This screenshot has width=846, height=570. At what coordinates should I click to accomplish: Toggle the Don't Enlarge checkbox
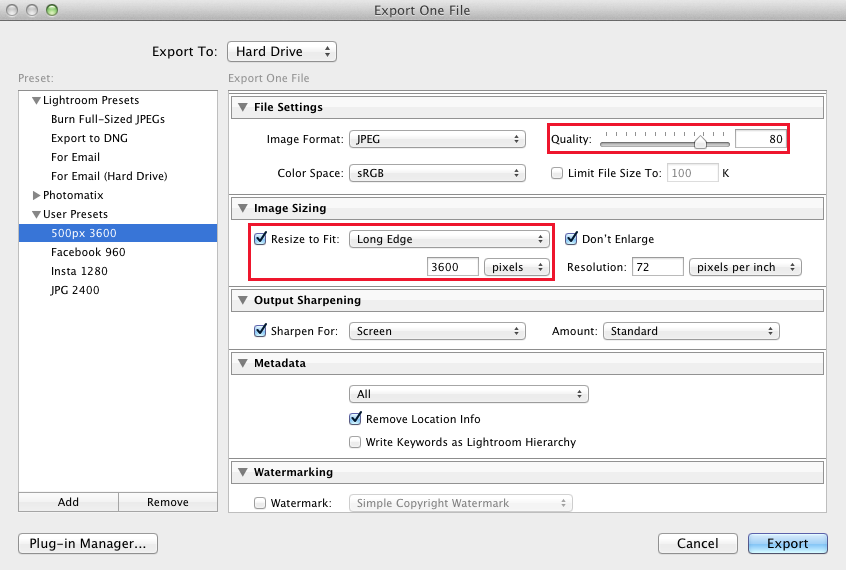tap(571, 239)
